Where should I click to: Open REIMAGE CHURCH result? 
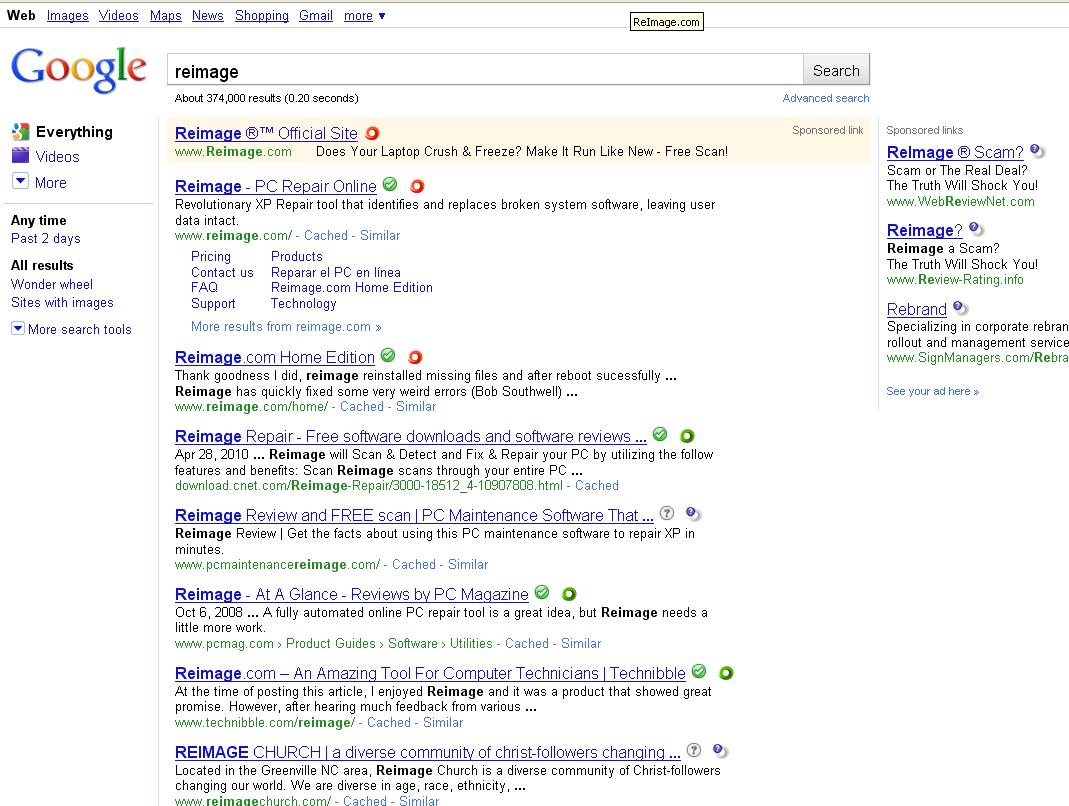click(427, 753)
